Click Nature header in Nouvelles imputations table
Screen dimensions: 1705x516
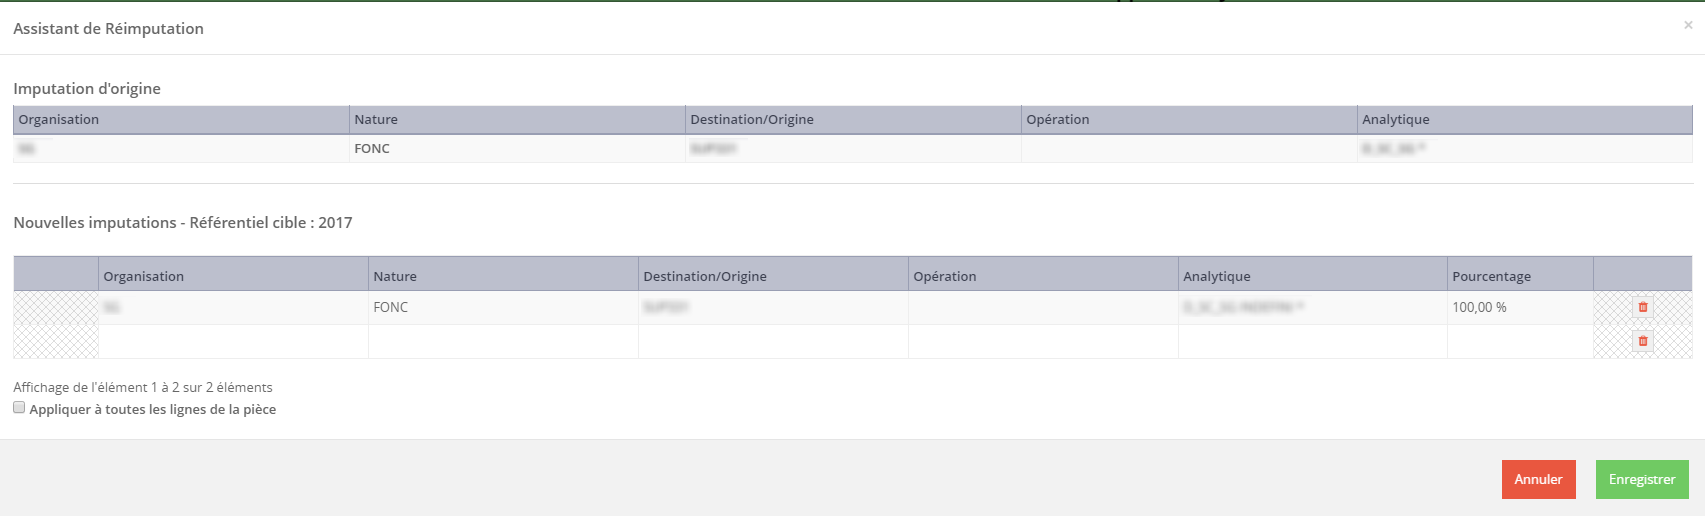[395, 276]
